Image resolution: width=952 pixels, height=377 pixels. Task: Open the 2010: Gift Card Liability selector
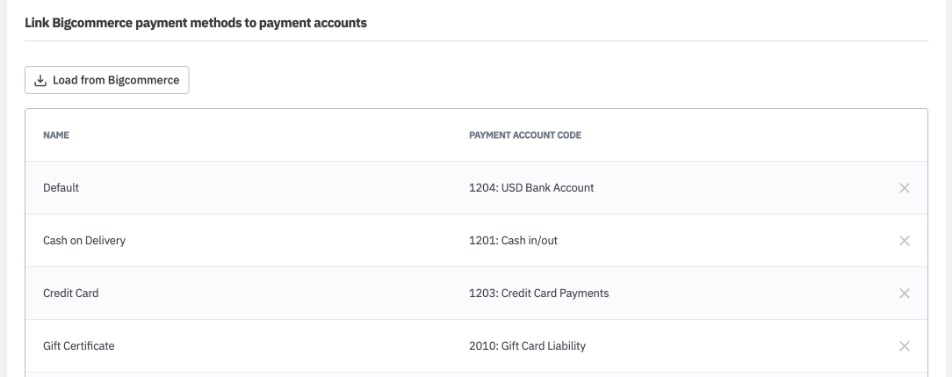tap(527, 346)
